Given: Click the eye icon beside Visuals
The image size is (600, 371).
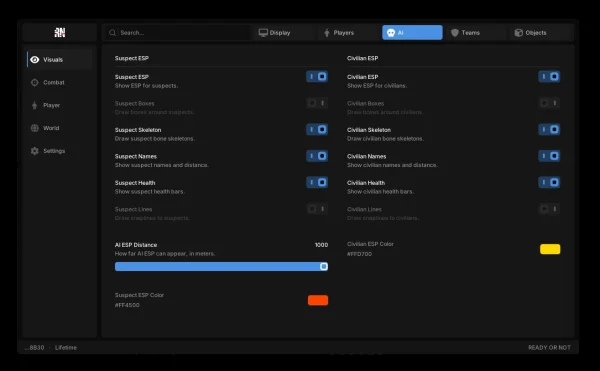Looking at the screenshot, I should coord(35,60).
